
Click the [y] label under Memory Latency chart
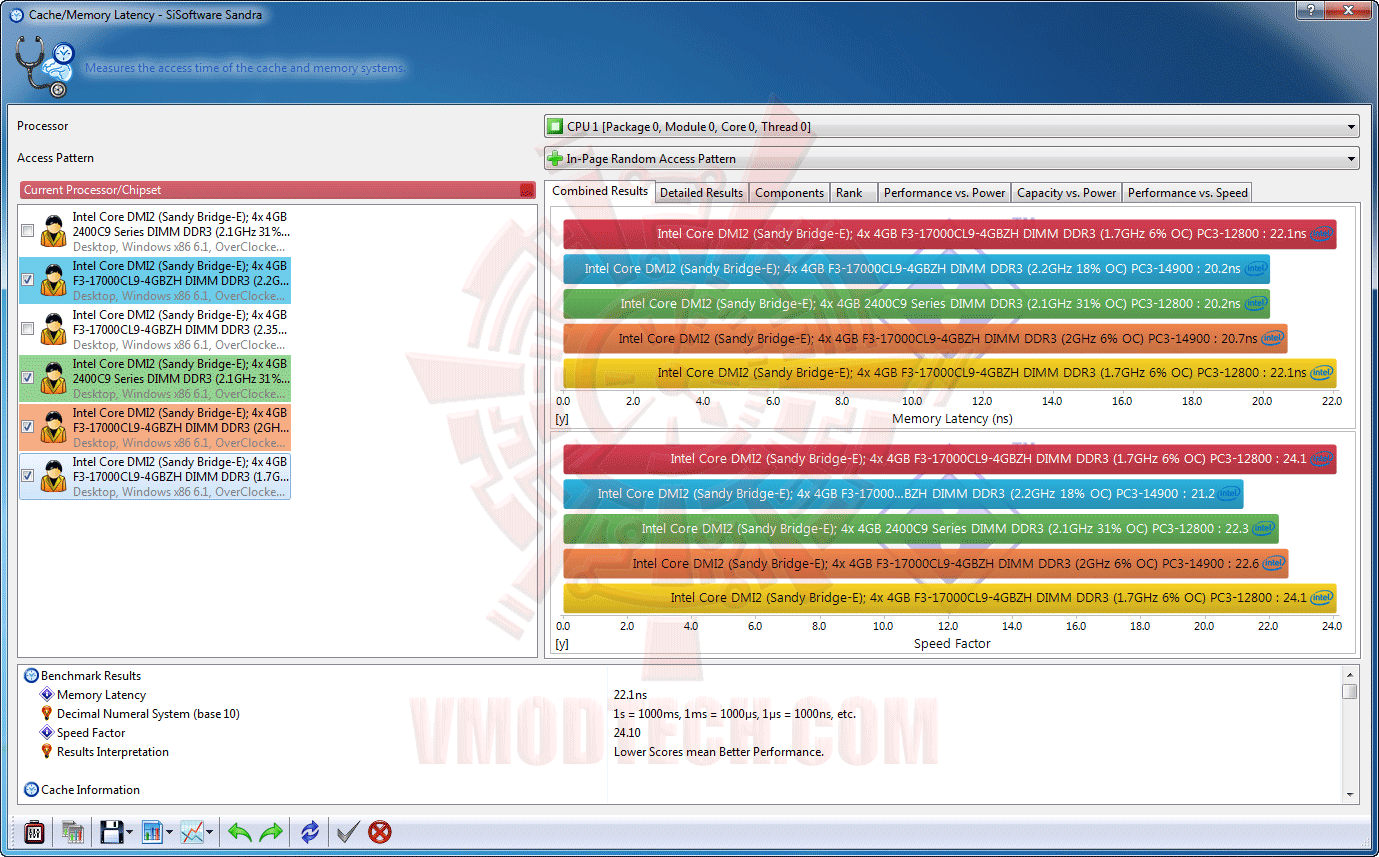tap(562, 419)
